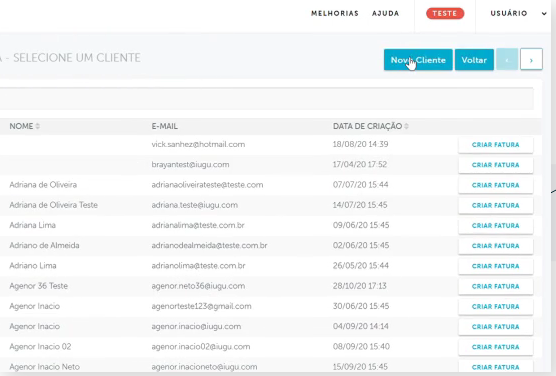The height and width of the screenshot is (376, 556).
Task: Click CRIAR FATURA for Agenor Inacio 02
Action: 495,347
